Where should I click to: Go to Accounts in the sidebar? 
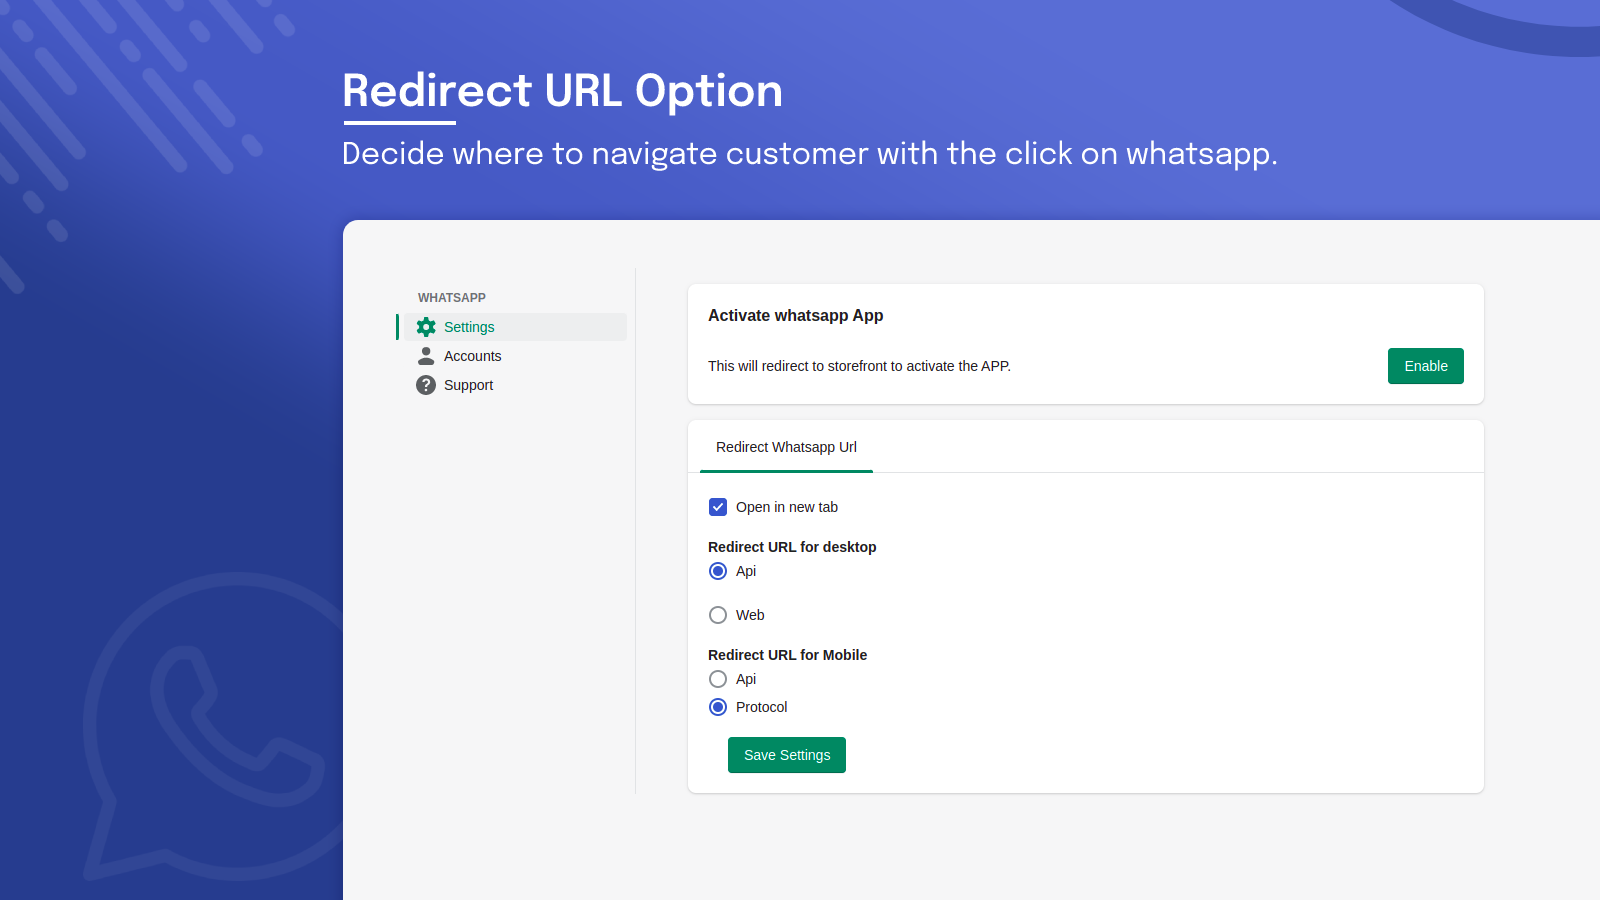tap(473, 356)
